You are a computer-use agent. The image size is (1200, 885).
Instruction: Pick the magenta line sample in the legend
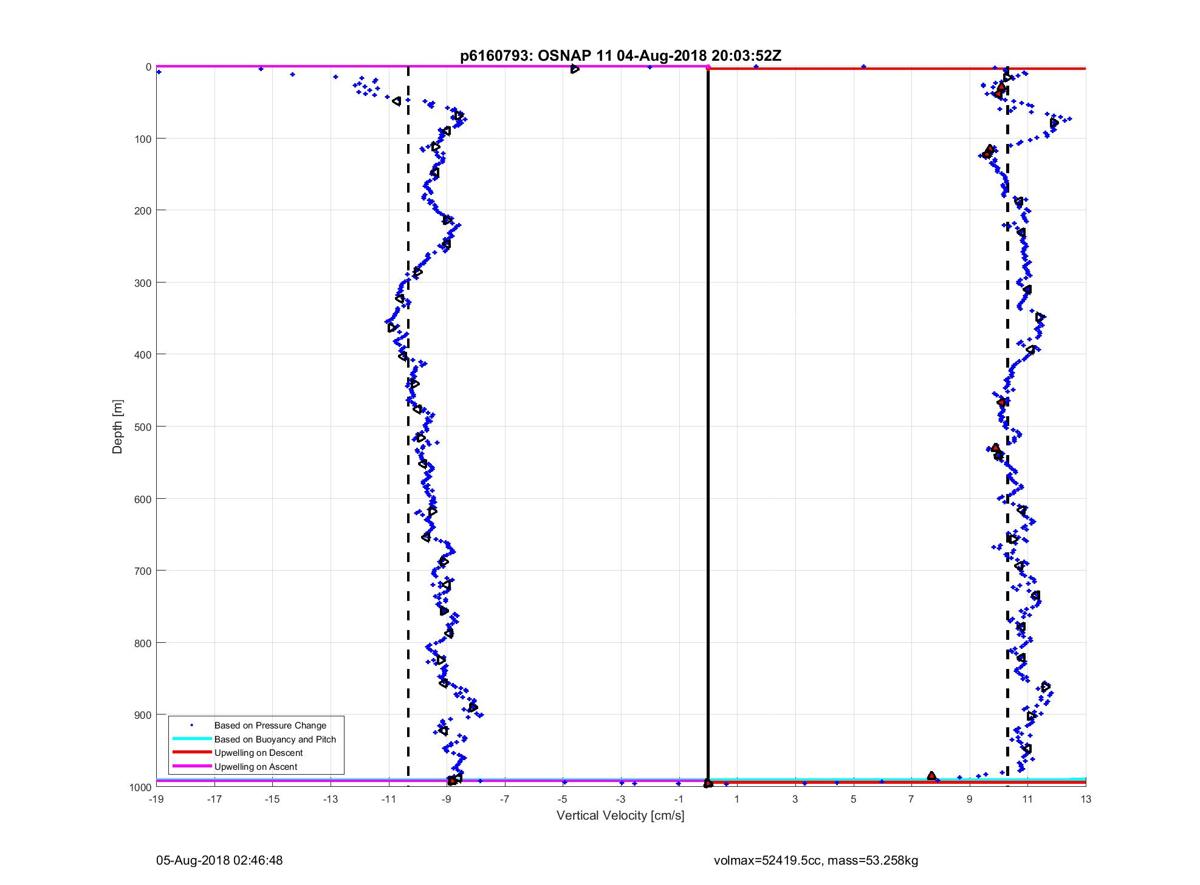pyautogui.click(x=191, y=767)
